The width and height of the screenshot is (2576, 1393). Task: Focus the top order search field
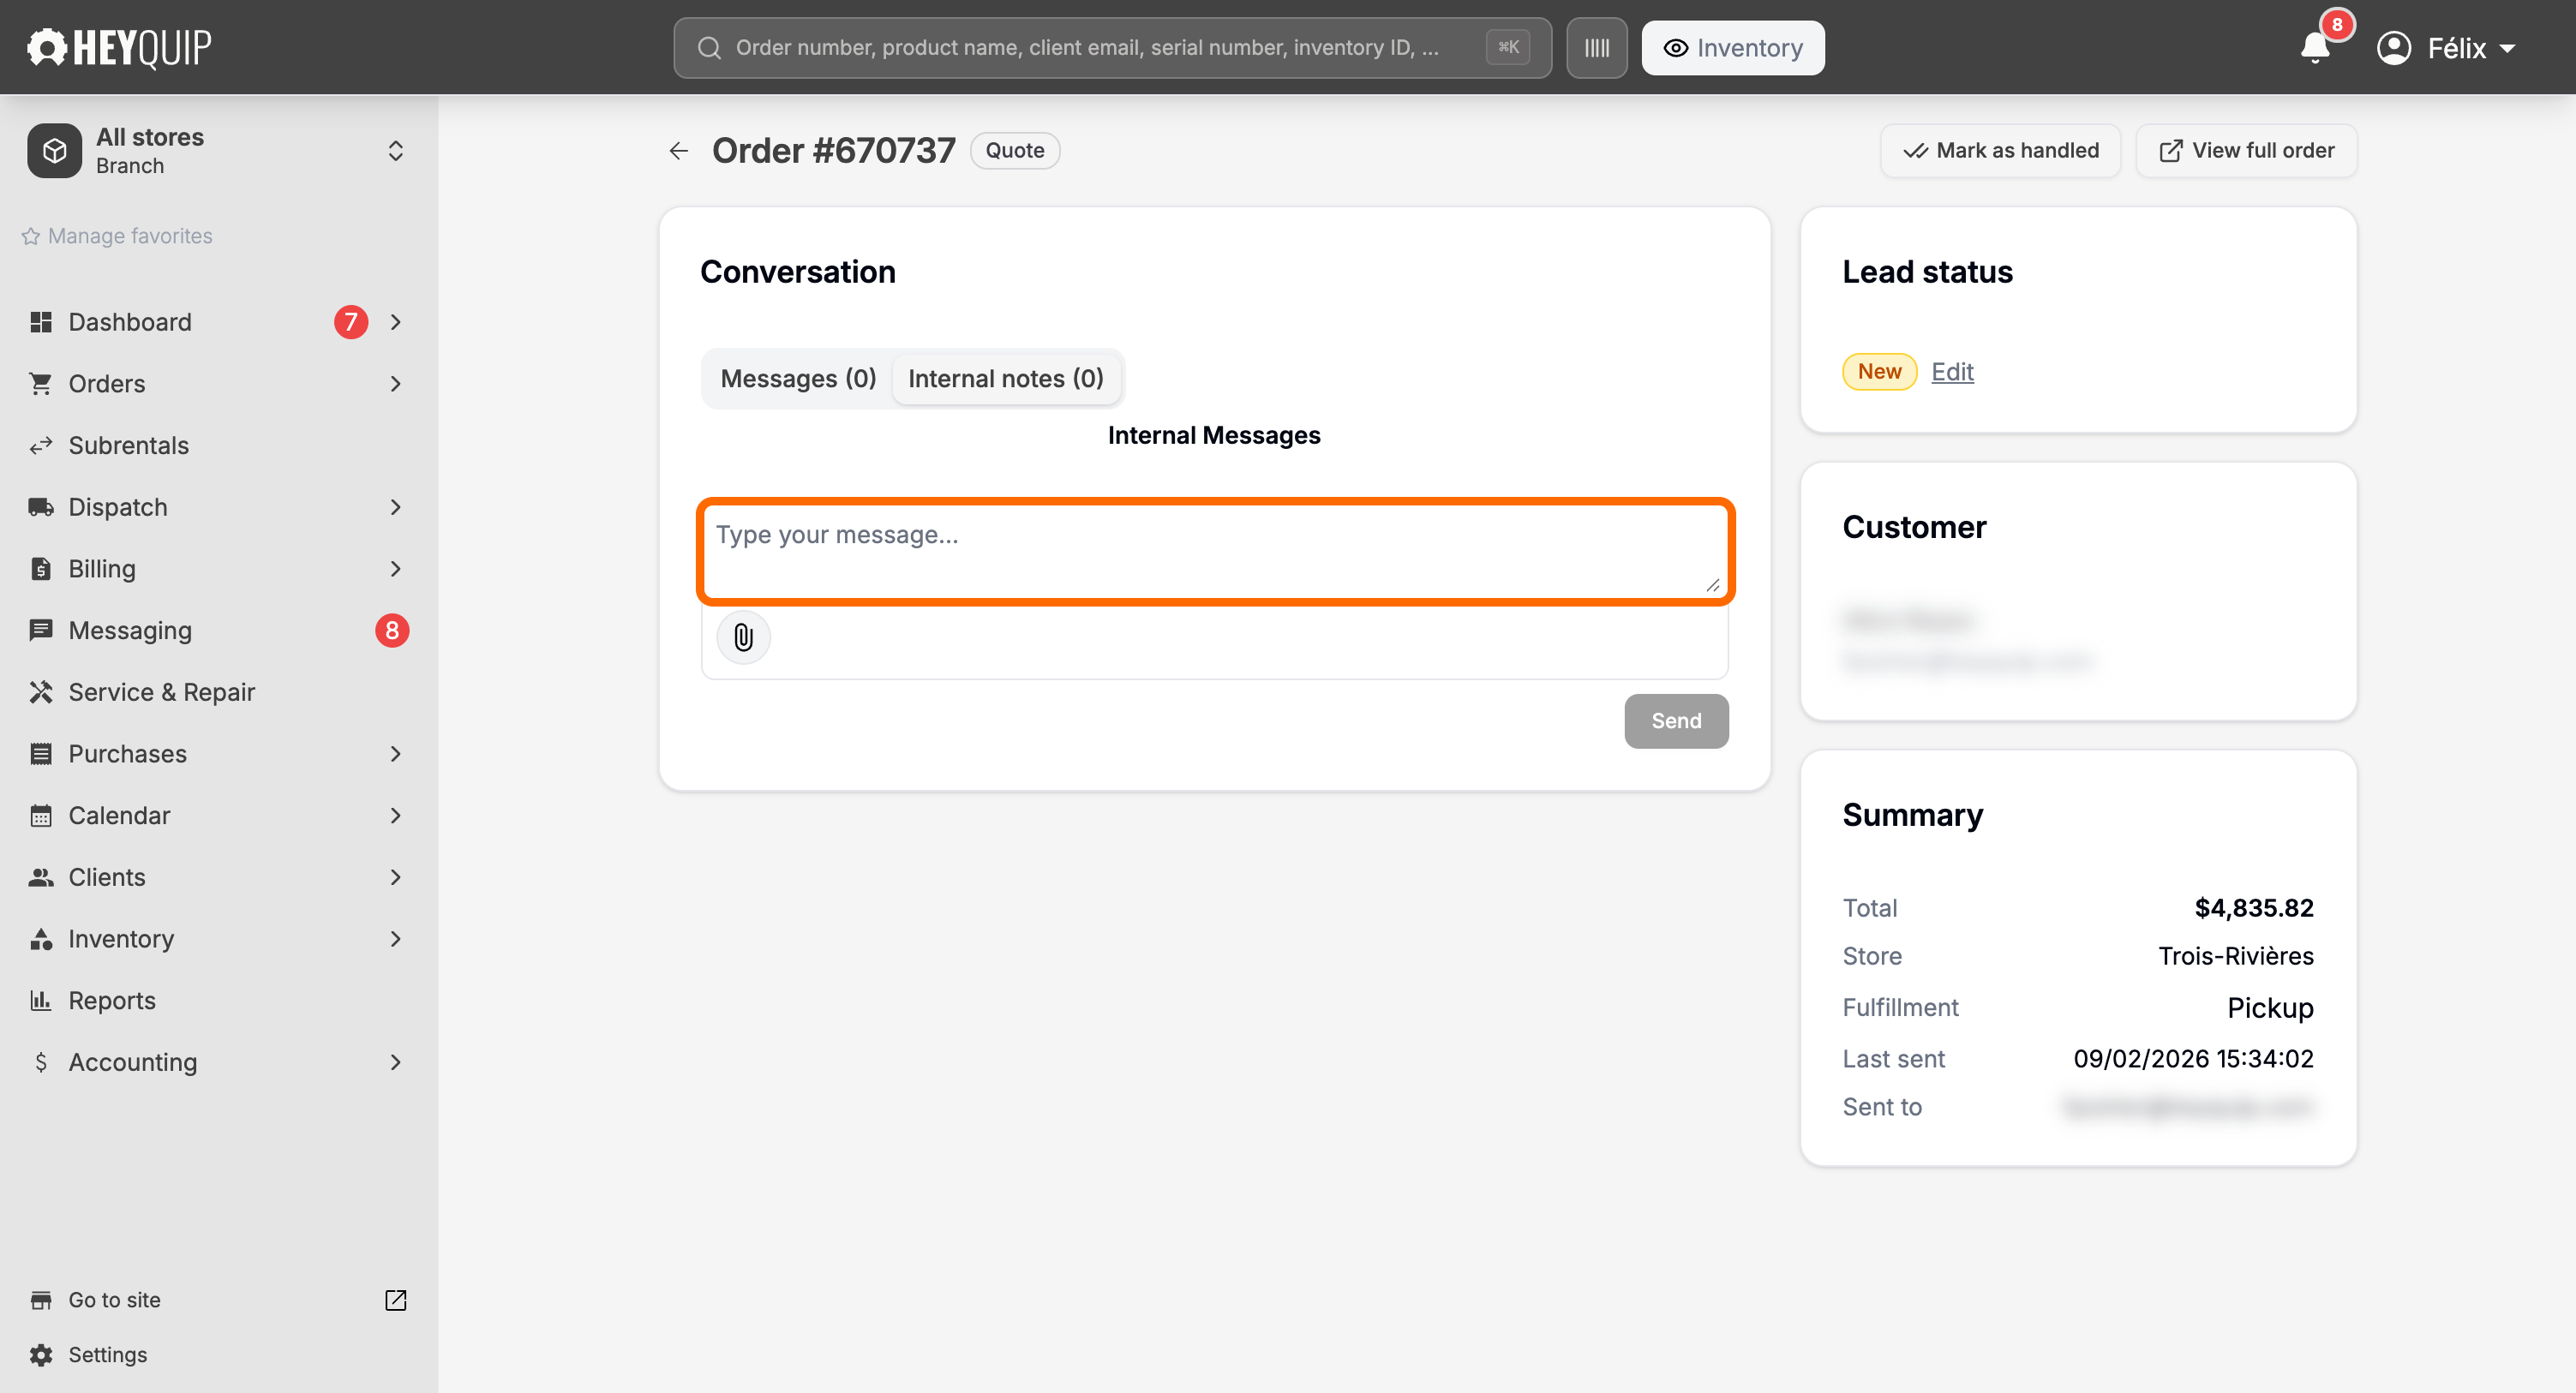1112,47
